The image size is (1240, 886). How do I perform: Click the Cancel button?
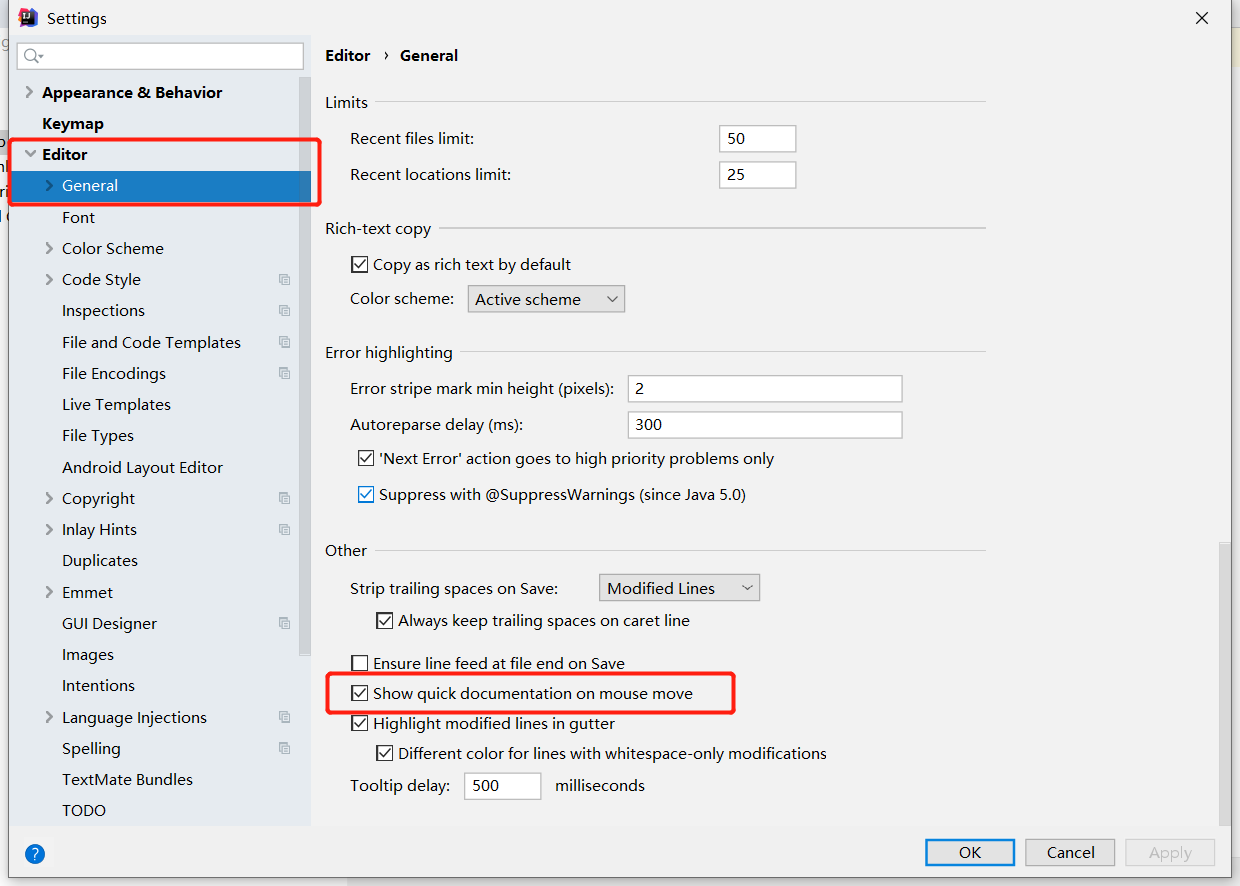[x=1070, y=852]
